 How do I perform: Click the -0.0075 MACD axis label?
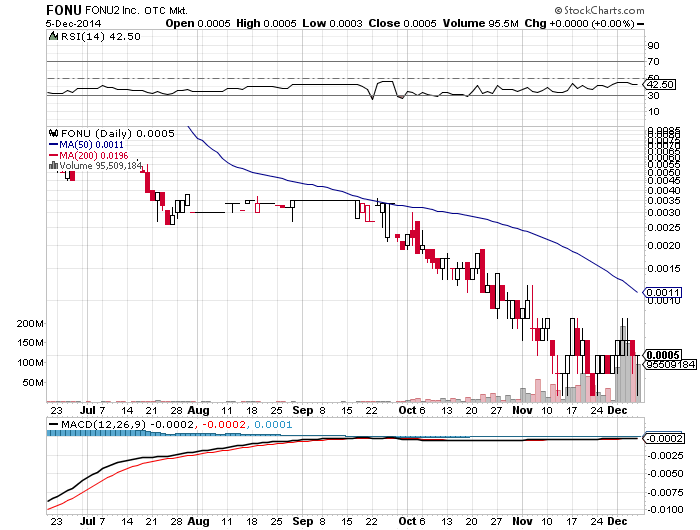coord(665,492)
